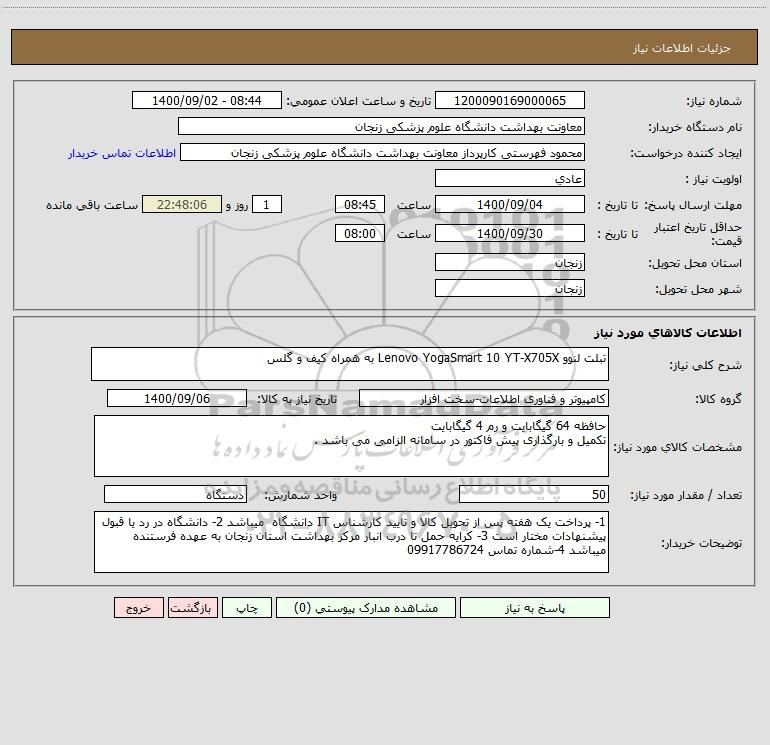Click the مشخصات کالای مورد نیاز label
770x745 pixels.
coord(678,447)
